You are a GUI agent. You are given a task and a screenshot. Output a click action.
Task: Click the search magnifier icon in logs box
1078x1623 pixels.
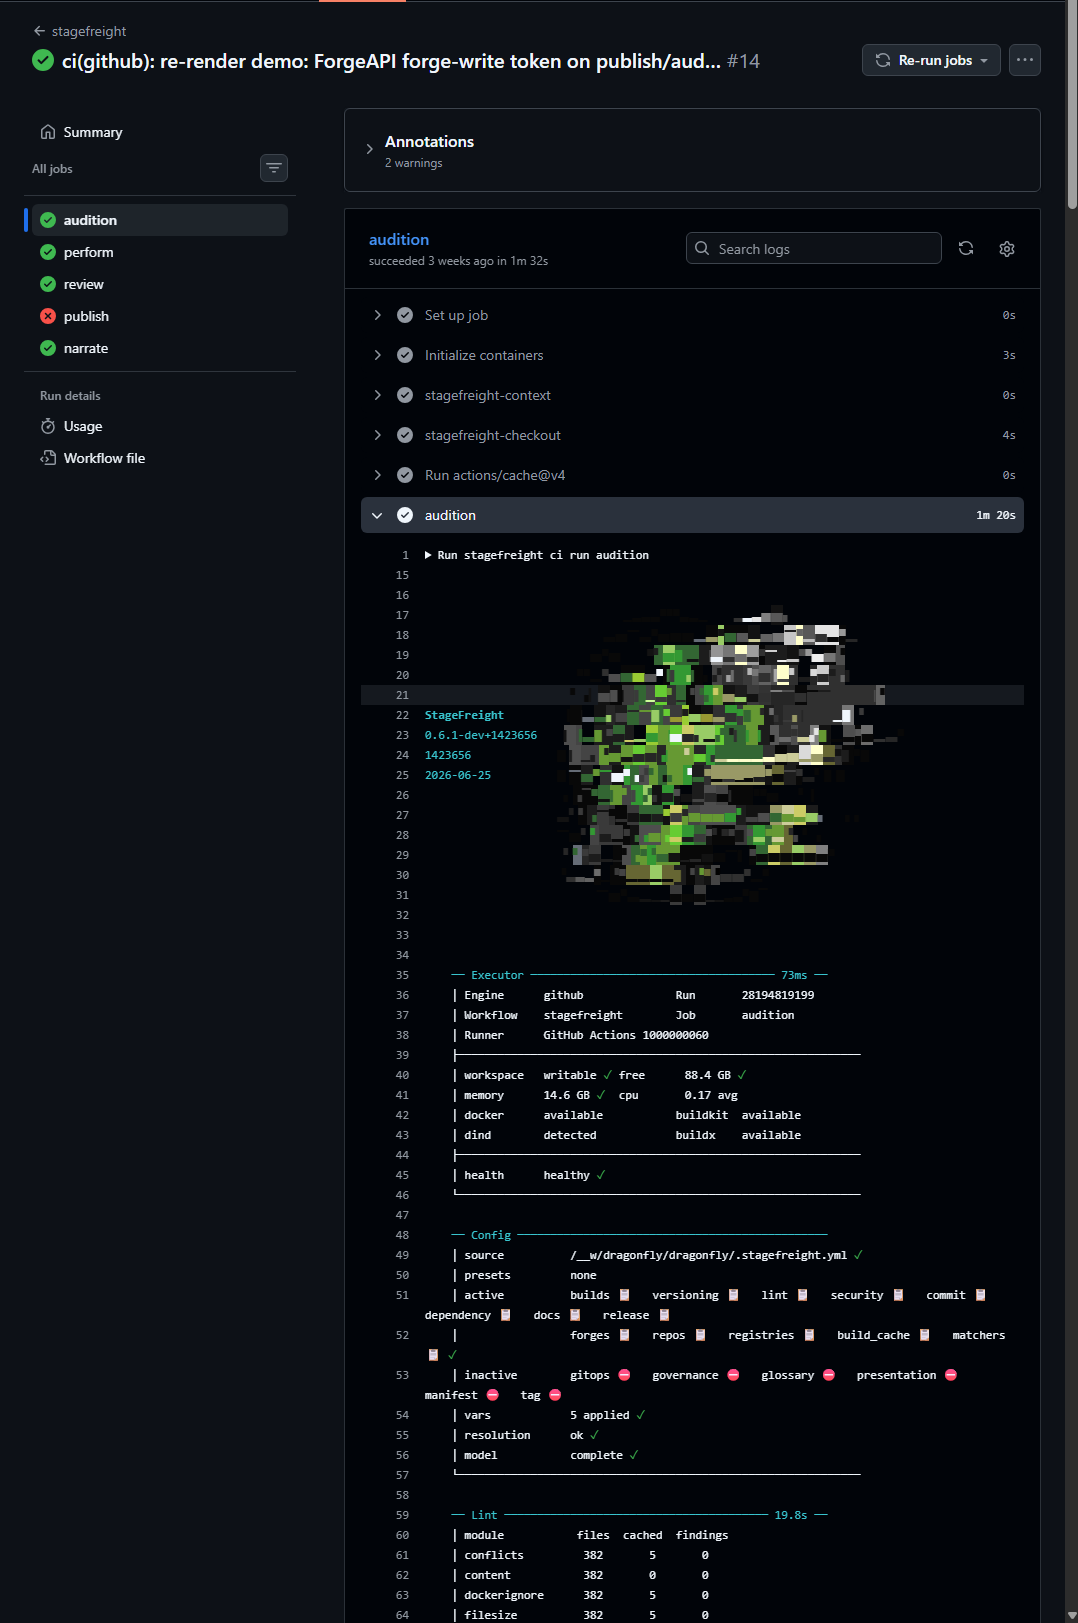(x=702, y=248)
